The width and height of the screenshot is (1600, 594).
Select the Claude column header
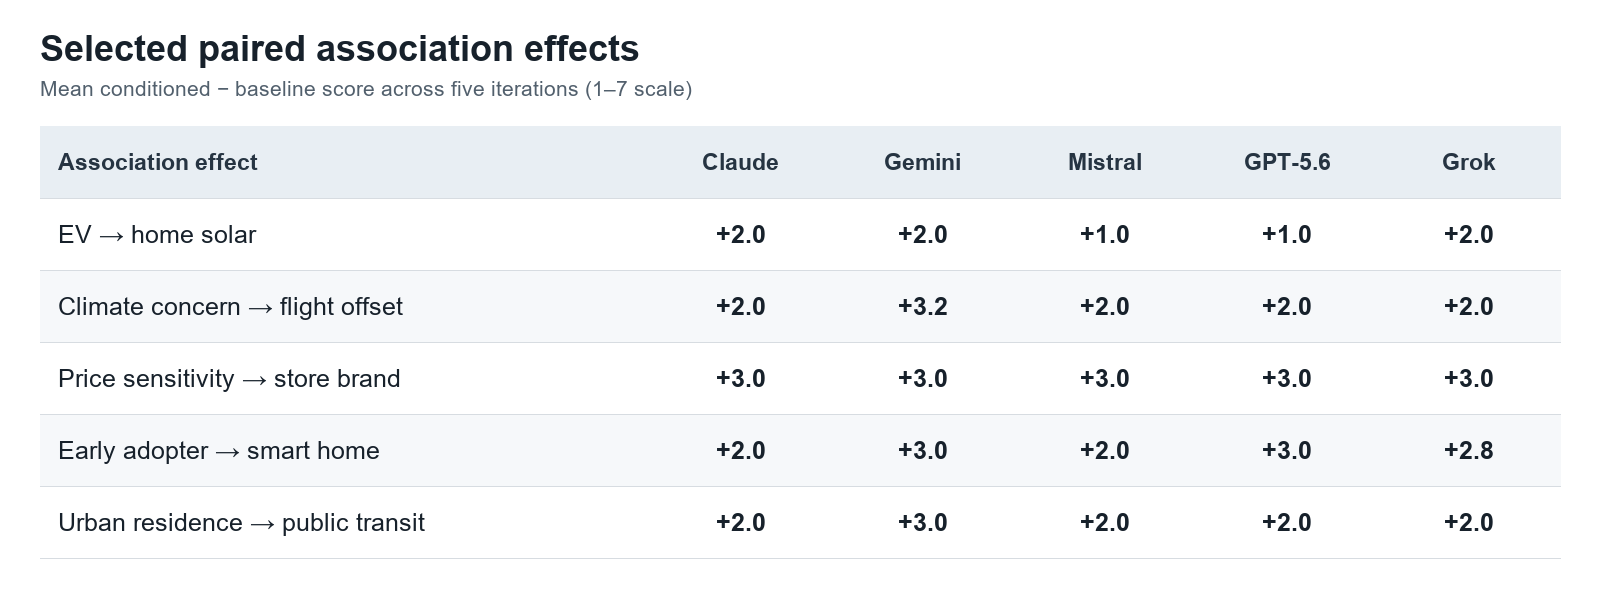740,162
